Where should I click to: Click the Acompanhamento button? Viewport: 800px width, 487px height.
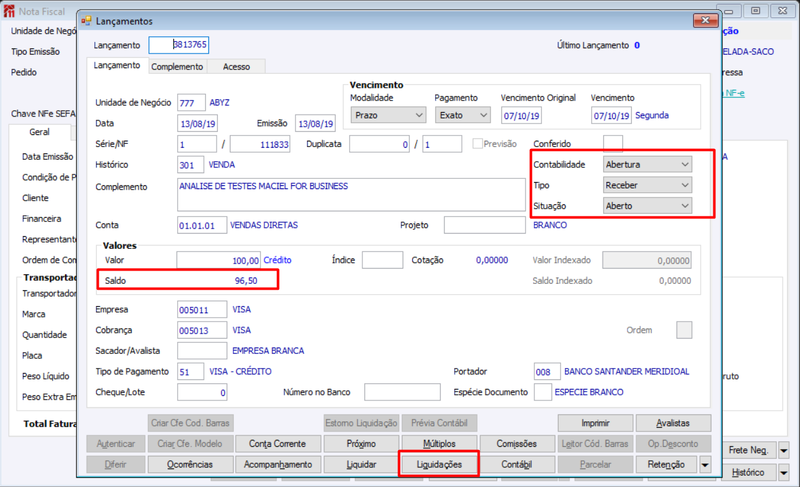tap(278, 465)
